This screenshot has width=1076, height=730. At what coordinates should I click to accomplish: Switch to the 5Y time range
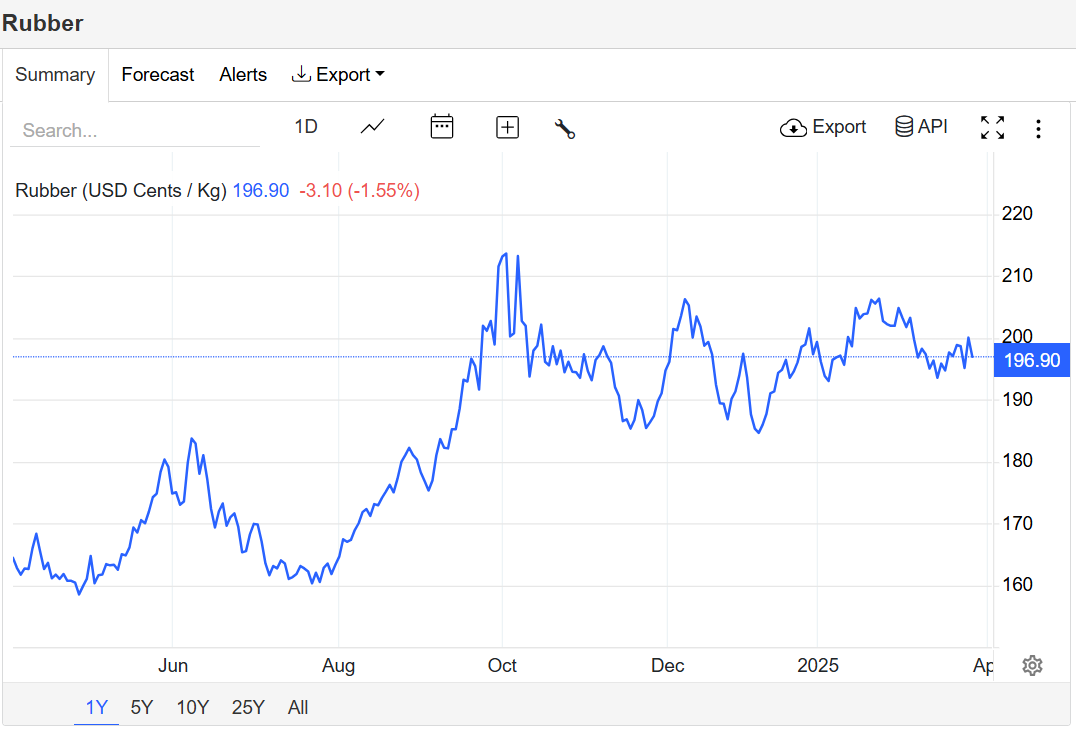[x=142, y=707]
